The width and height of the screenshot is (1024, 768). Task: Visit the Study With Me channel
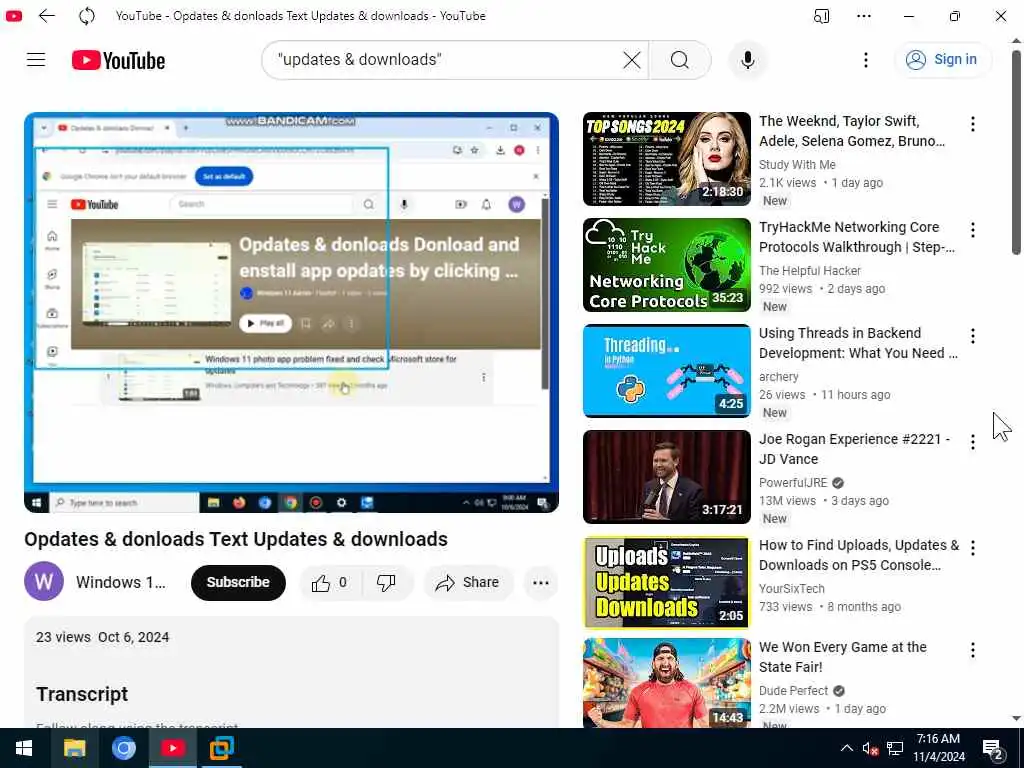(x=797, y=165)
